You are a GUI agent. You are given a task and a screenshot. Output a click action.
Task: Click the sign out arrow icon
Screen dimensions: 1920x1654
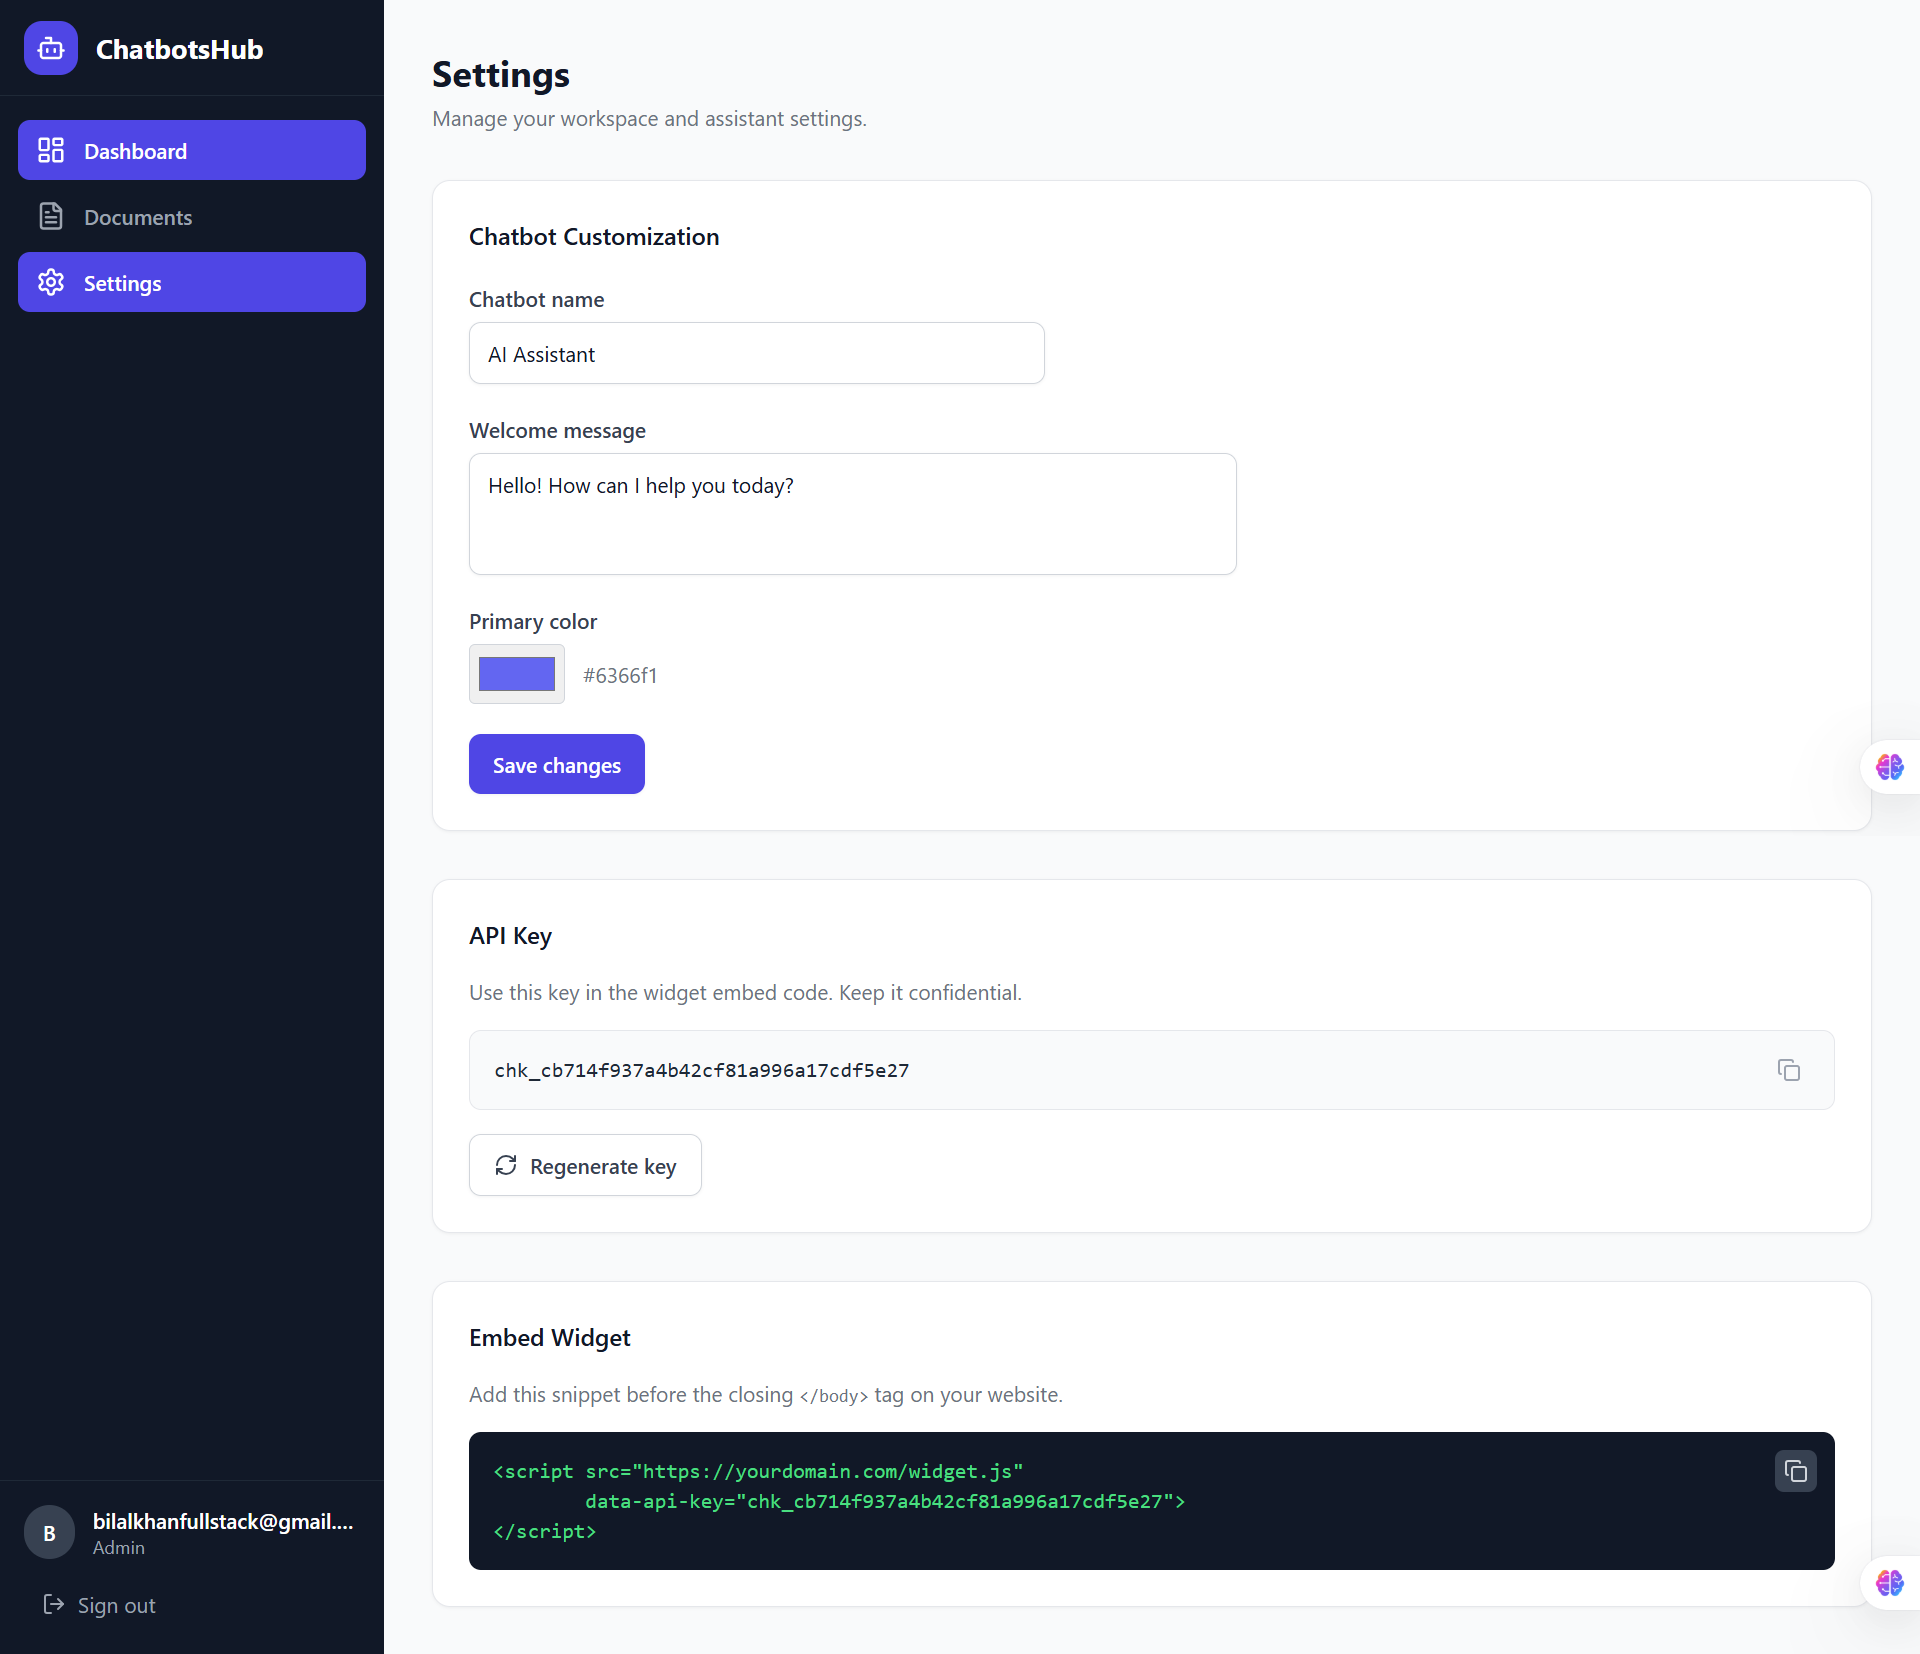pyautogui.click(x=55, y=1605)
